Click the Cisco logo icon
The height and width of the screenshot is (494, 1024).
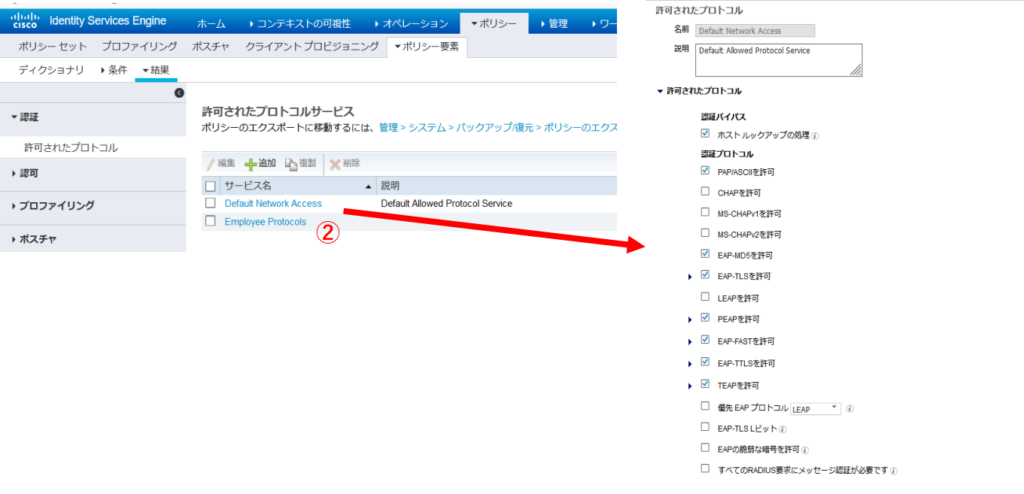tap(24, 21)
